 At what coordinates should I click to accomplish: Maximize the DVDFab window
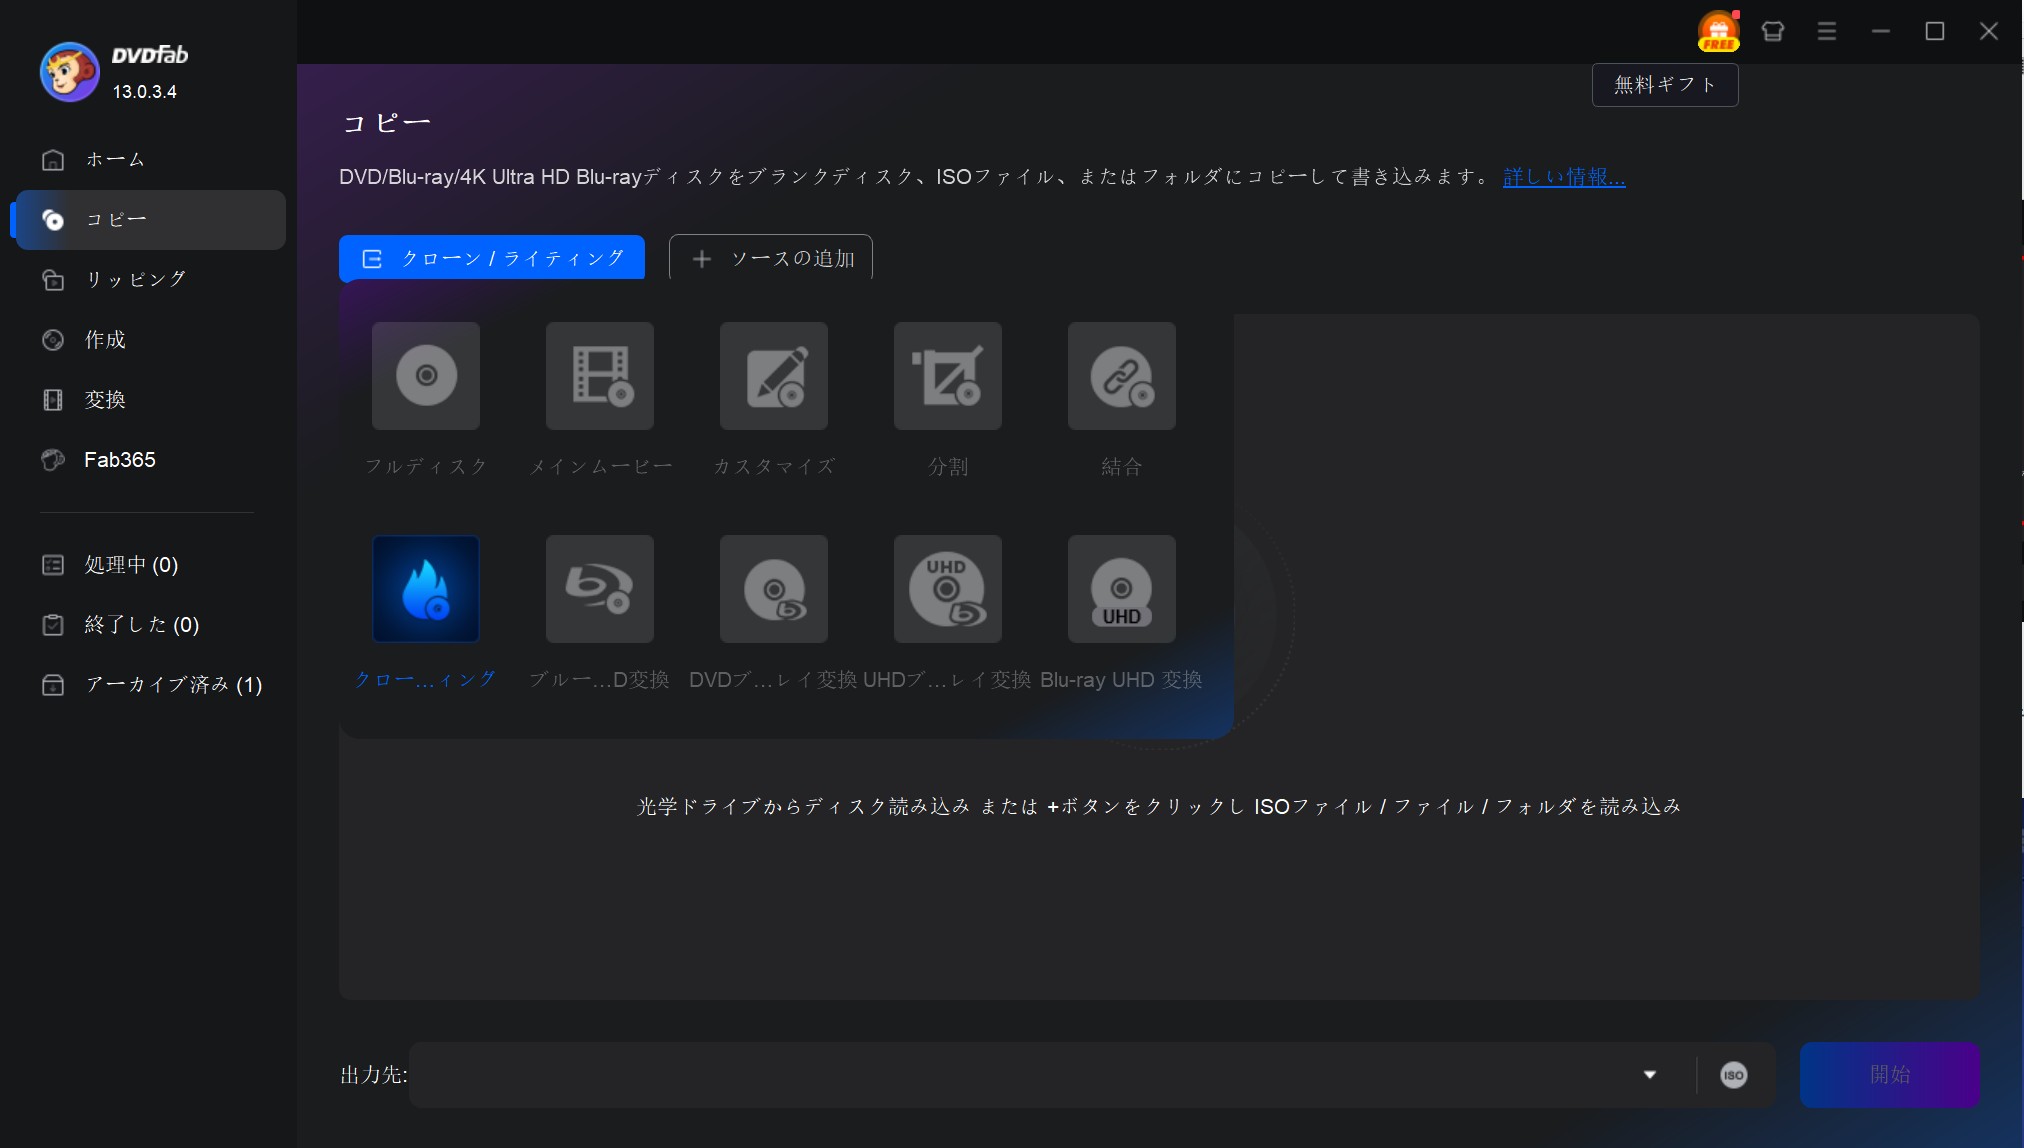pyautogui.click(x=1935, y=31)
